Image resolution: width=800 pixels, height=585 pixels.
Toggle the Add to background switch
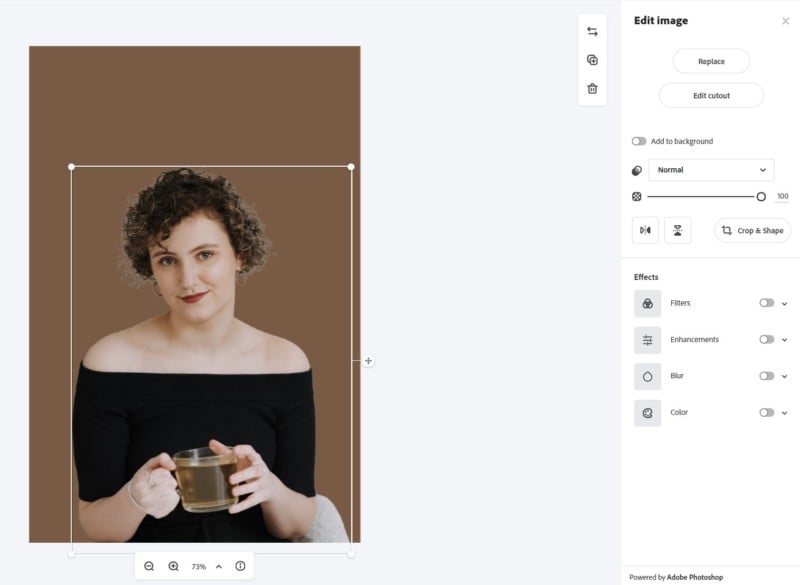coord(639,141)
